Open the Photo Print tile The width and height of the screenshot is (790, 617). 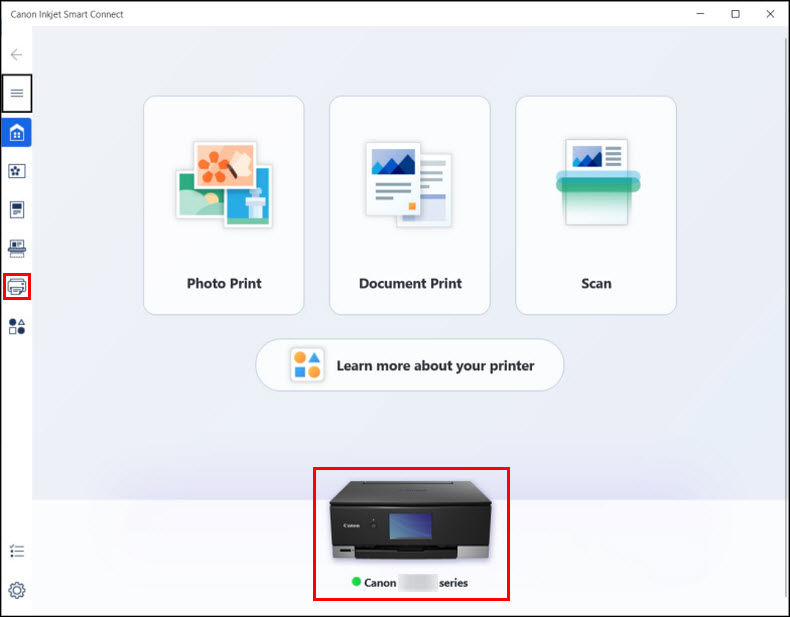click(224, 205)
